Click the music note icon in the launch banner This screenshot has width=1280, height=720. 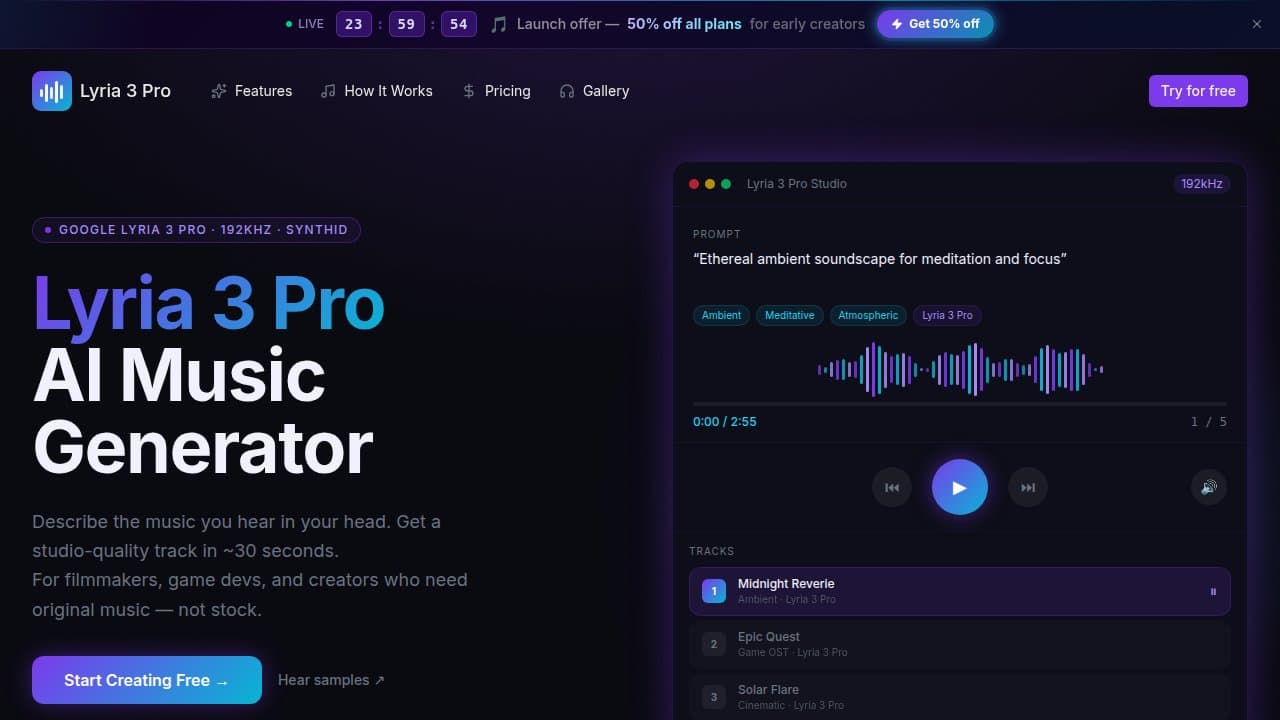pyautogui.click(x=499, y=24)
